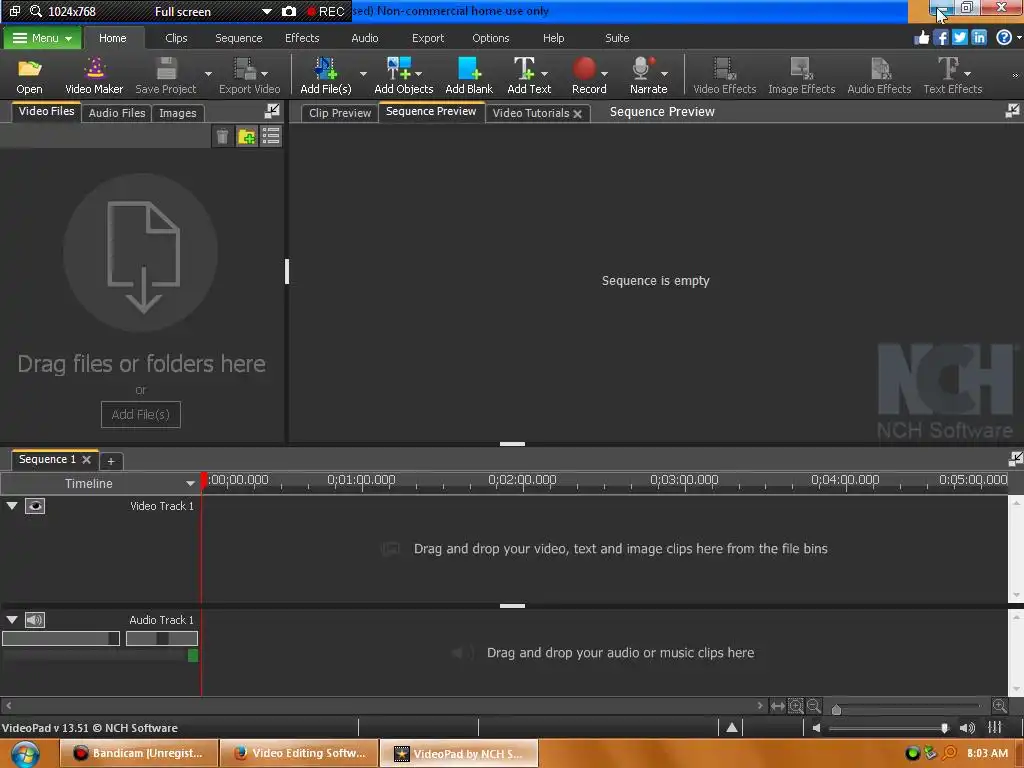Expand the Narrate dropdown arrow

click(x=664, y=74)
